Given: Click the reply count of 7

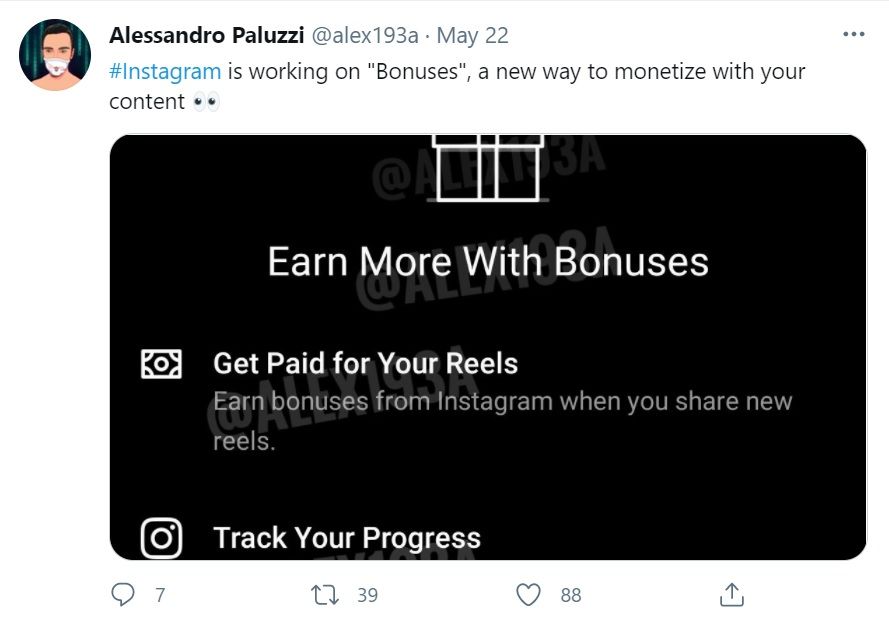Looking at the screenshot, I should 160,595.
